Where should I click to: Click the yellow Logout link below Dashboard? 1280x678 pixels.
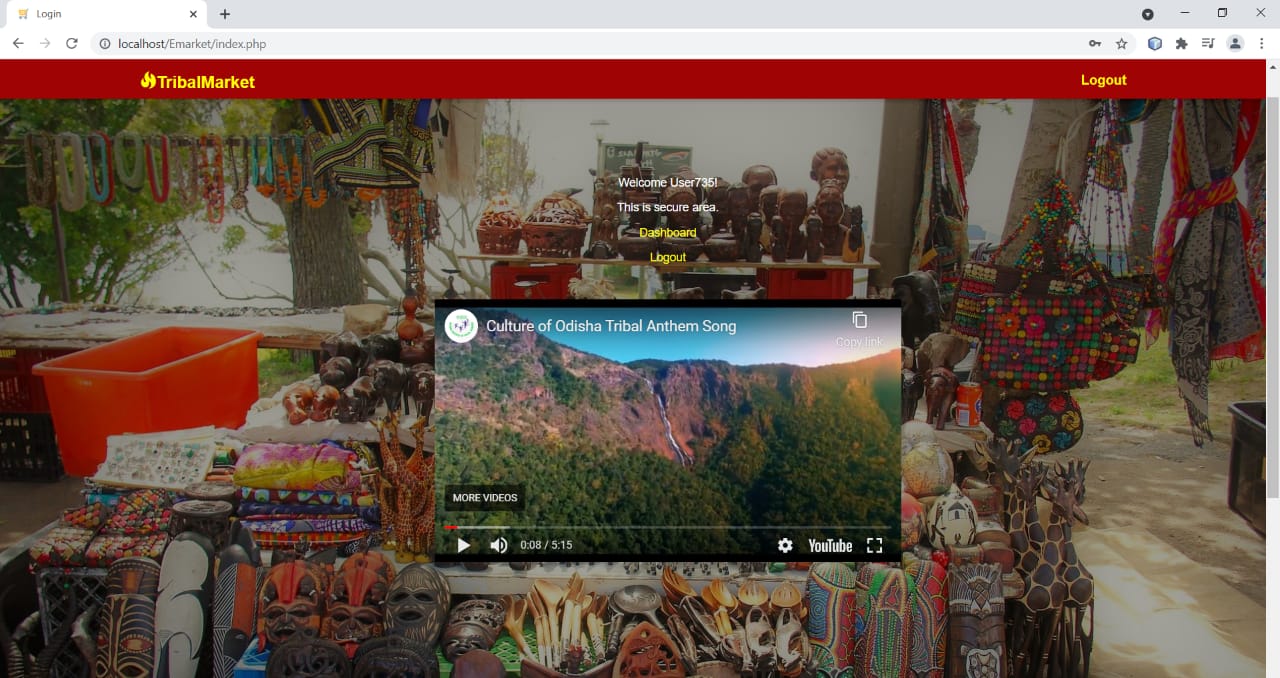pos(667,257)
